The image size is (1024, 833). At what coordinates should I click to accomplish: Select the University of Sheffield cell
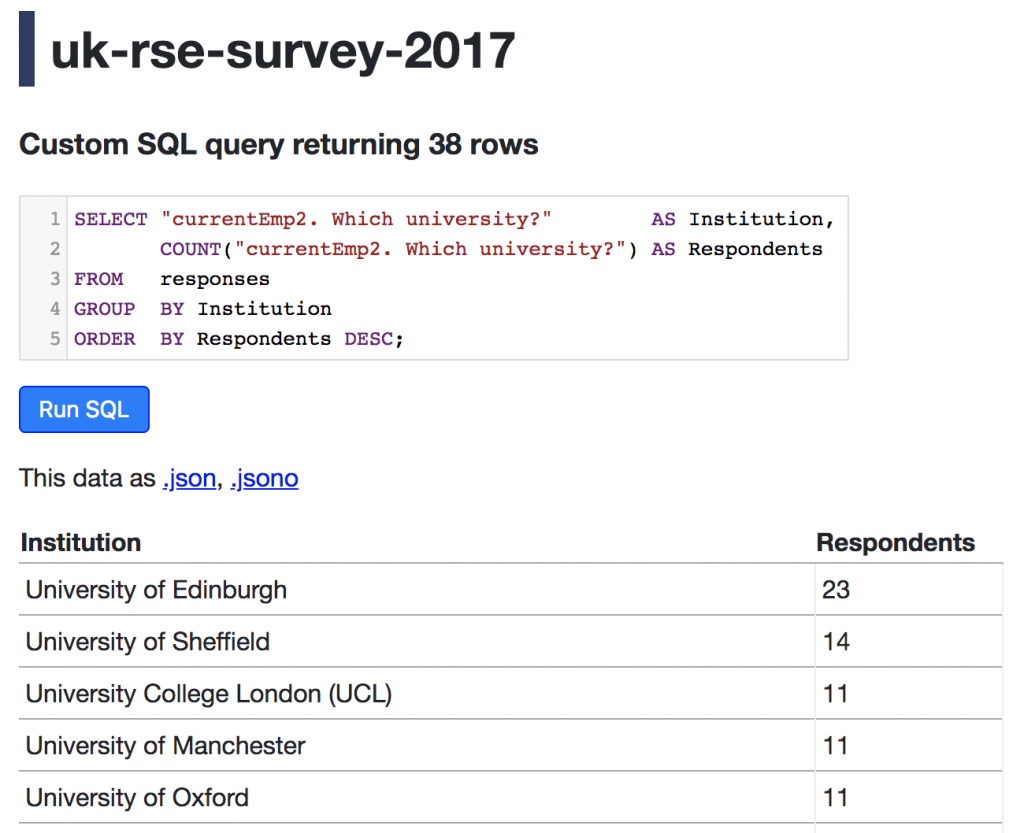coord(148,642)
